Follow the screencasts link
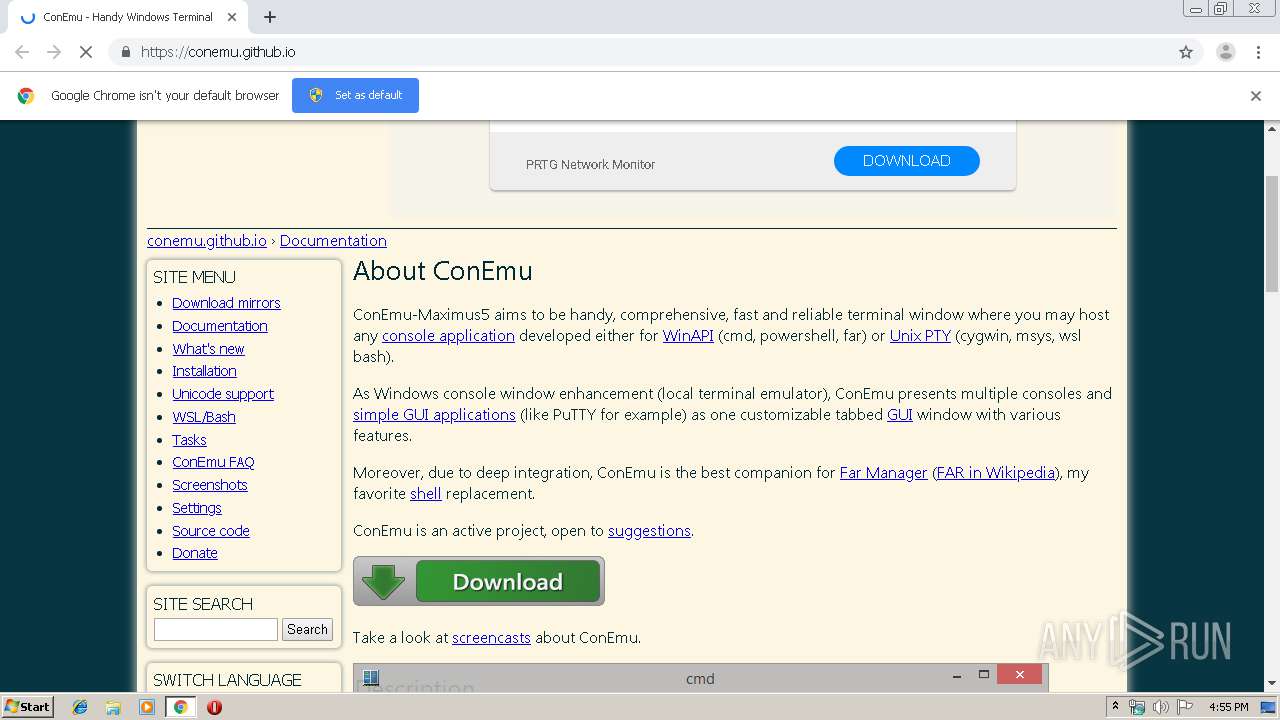 pos(491,638)
